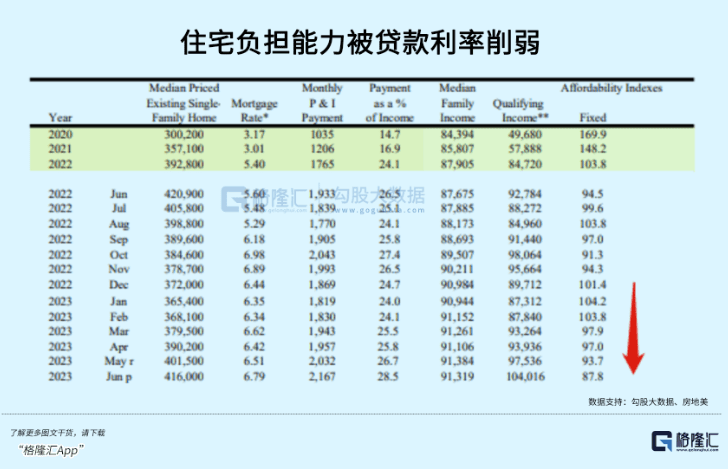This screenshot has width=728, height=469.
Task: Click home price value 372,000
Action: [184, 285]
